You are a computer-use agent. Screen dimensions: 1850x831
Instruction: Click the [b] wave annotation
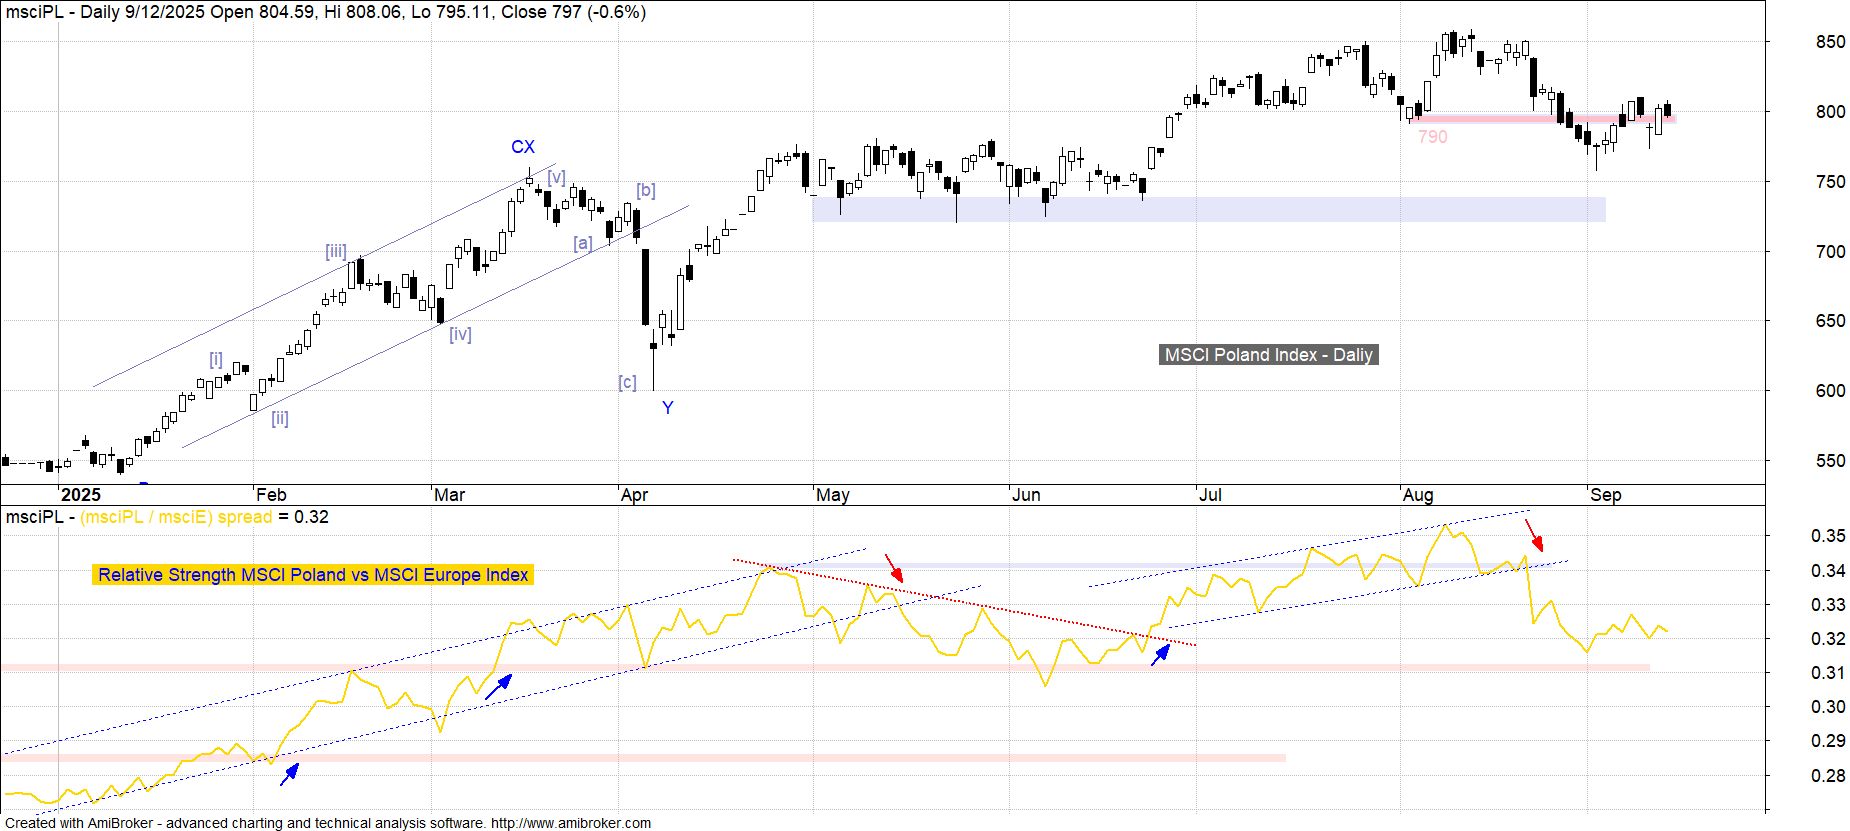click(645, 190)
